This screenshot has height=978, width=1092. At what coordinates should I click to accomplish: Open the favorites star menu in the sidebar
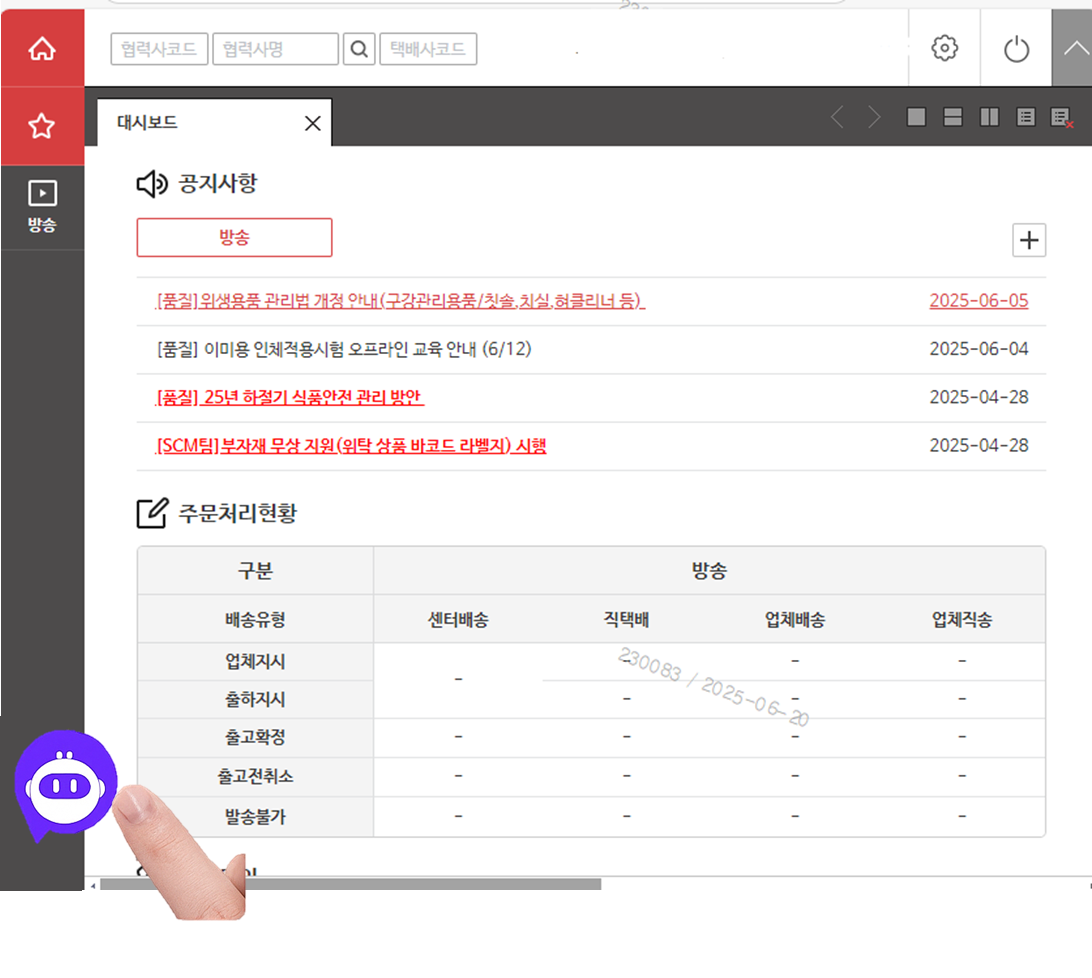[42, 126]
